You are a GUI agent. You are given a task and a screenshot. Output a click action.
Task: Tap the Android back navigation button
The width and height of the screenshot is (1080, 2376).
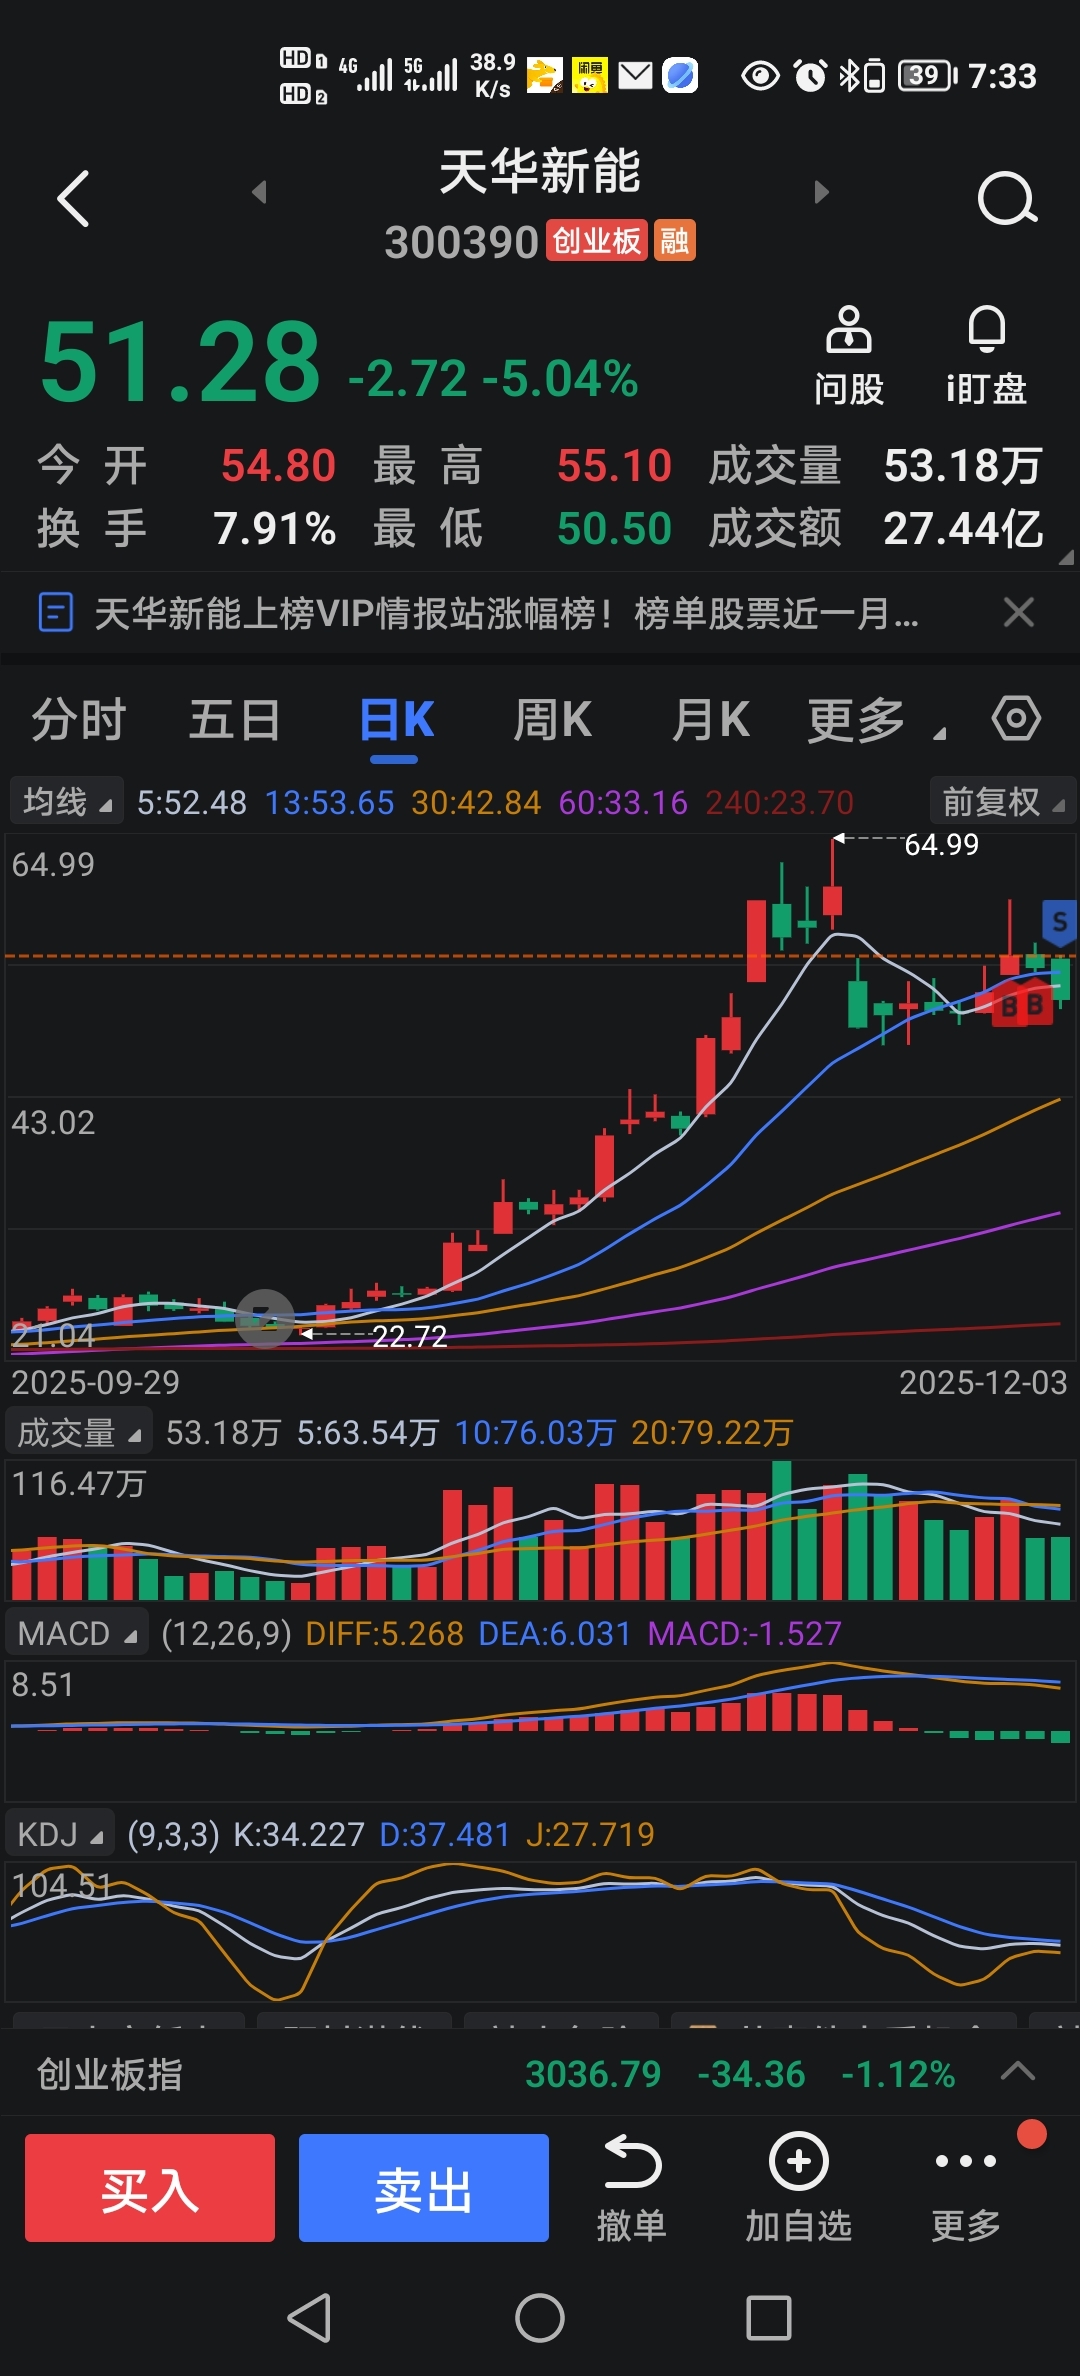click(x=309, y=2317)
